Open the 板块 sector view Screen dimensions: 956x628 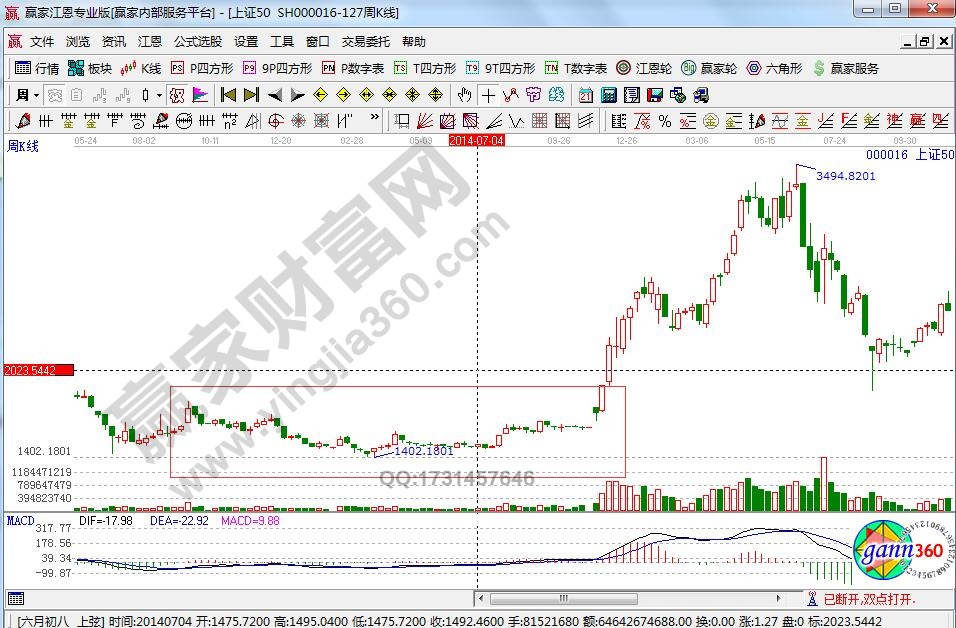(x=90, y=68)
